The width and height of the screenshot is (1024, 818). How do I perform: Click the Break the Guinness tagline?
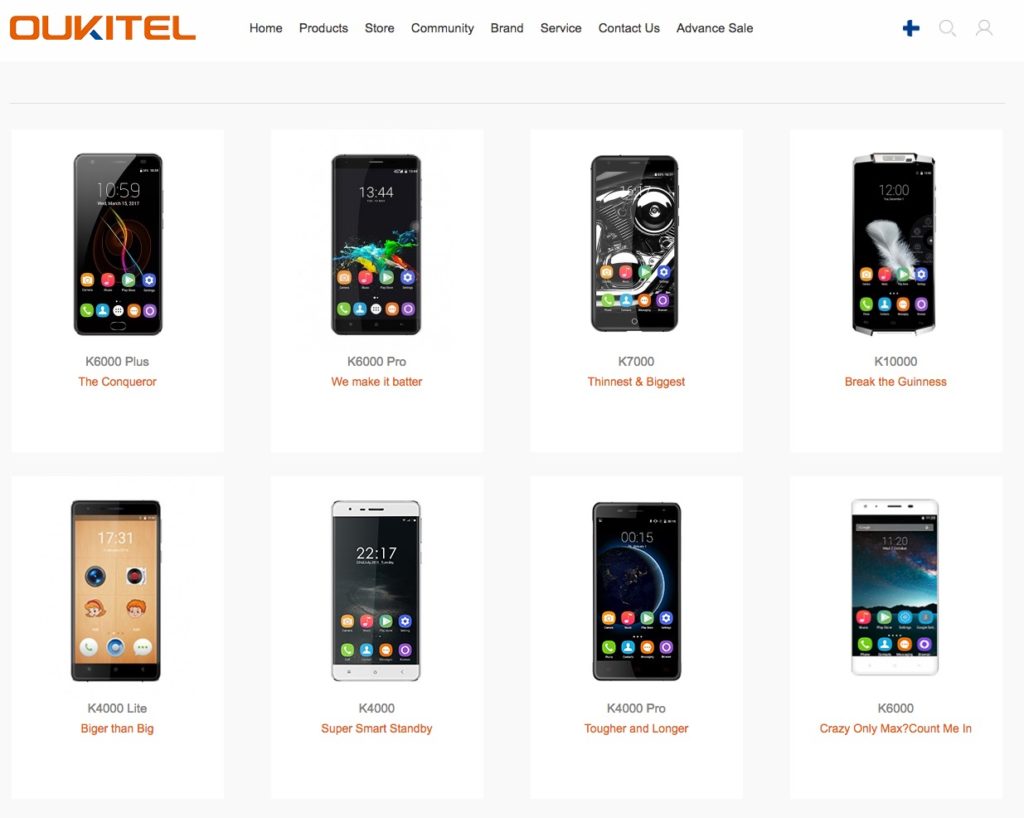pyautogui.click(x=895, y=382)
